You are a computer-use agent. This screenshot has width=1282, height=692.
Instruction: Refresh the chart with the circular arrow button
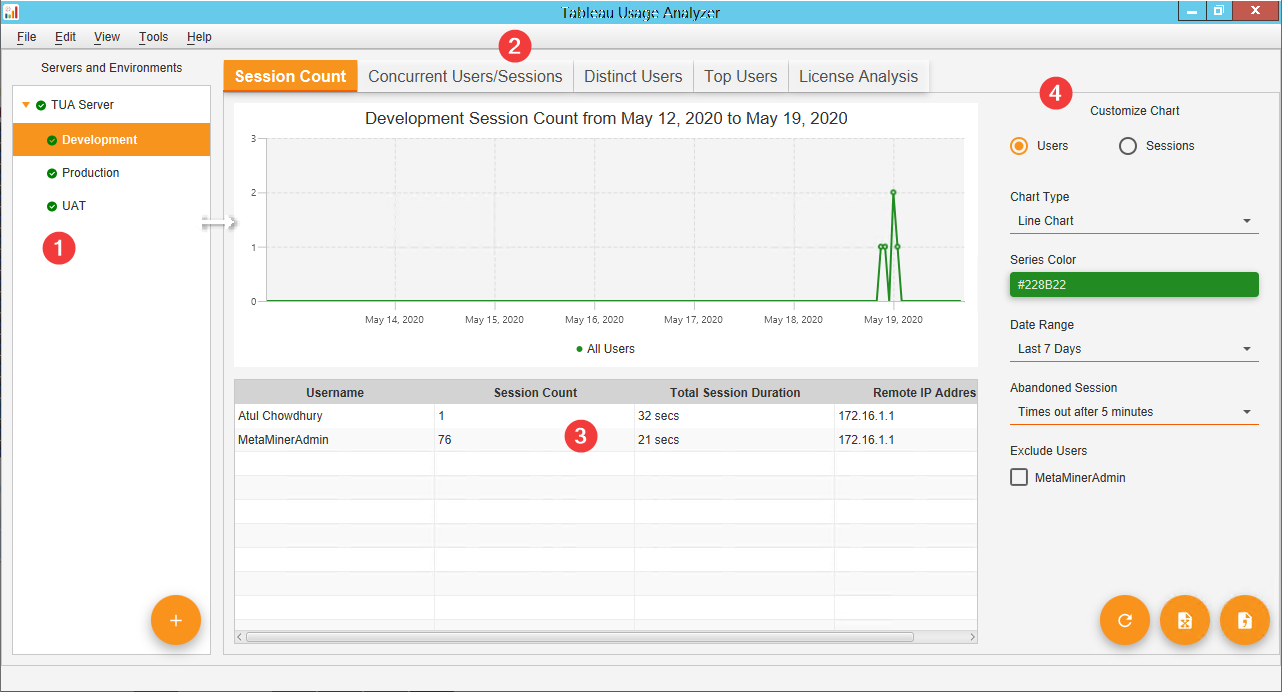click(1125, 621)
